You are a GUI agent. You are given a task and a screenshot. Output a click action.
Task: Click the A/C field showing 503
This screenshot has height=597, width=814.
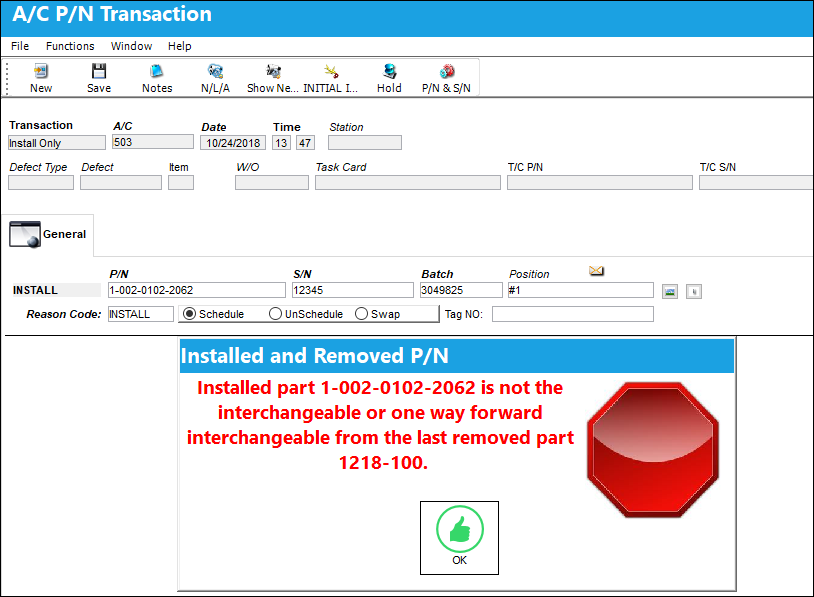[x=153, y=142]
